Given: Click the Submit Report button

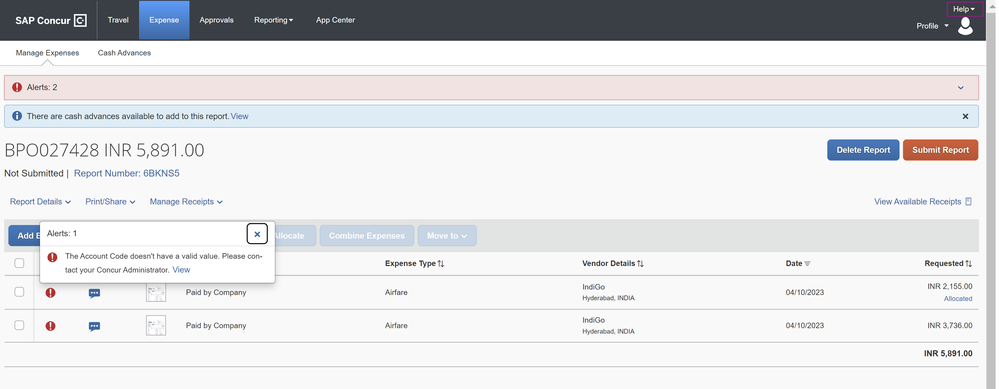Looking at the screenshot, I should (940, 150).
